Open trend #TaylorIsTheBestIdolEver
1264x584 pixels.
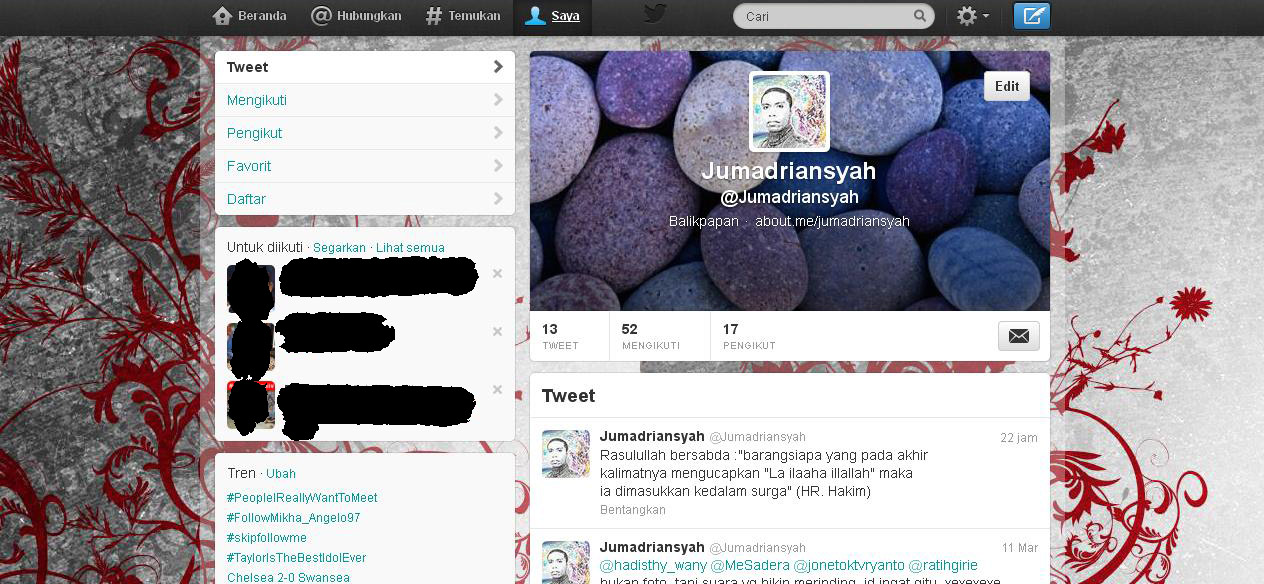point(297,558)
